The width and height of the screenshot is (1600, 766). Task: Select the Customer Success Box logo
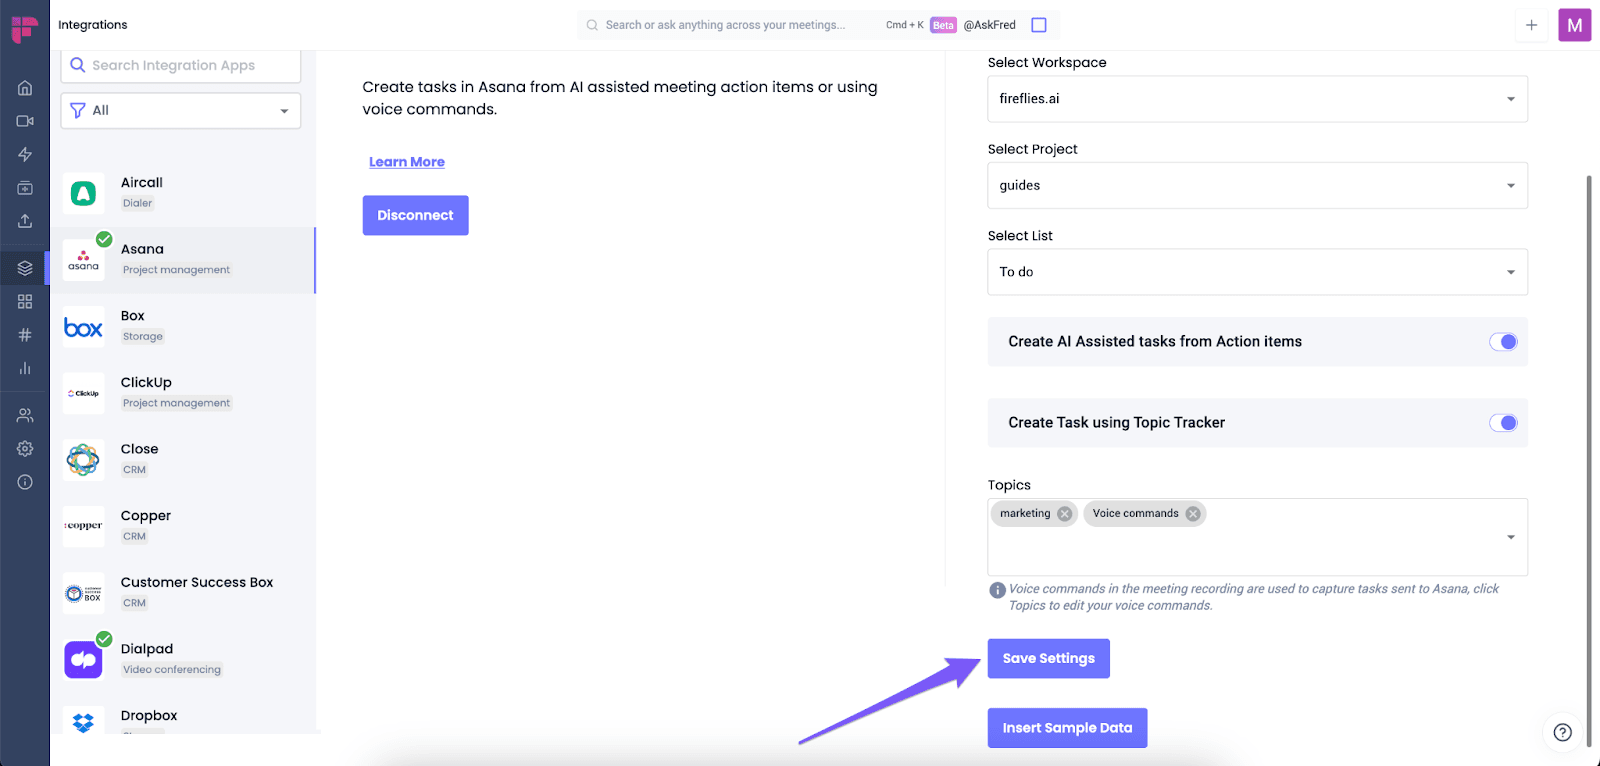(84, 593)
